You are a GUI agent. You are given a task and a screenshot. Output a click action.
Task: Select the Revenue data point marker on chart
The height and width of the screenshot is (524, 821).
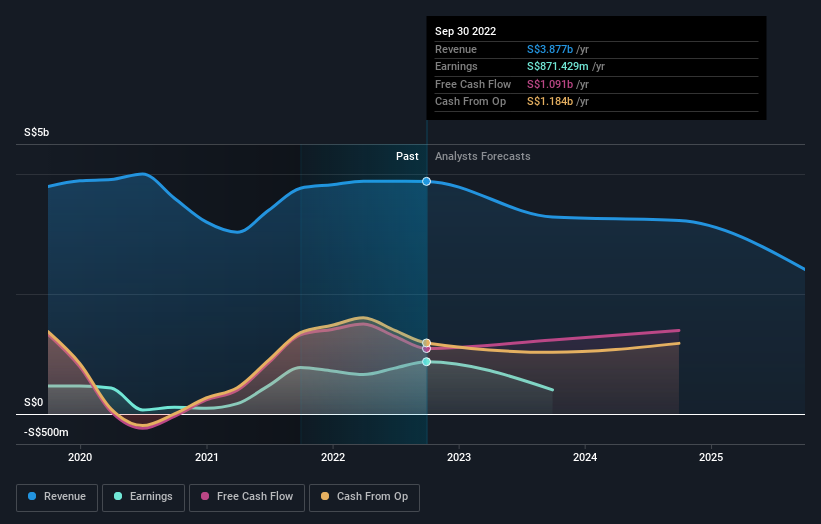pos(427,182)
